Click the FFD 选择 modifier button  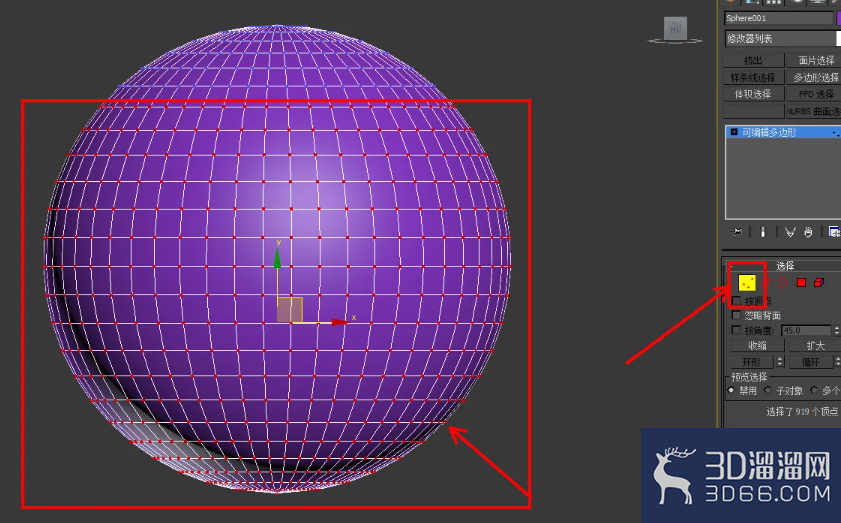click(814, 94)
